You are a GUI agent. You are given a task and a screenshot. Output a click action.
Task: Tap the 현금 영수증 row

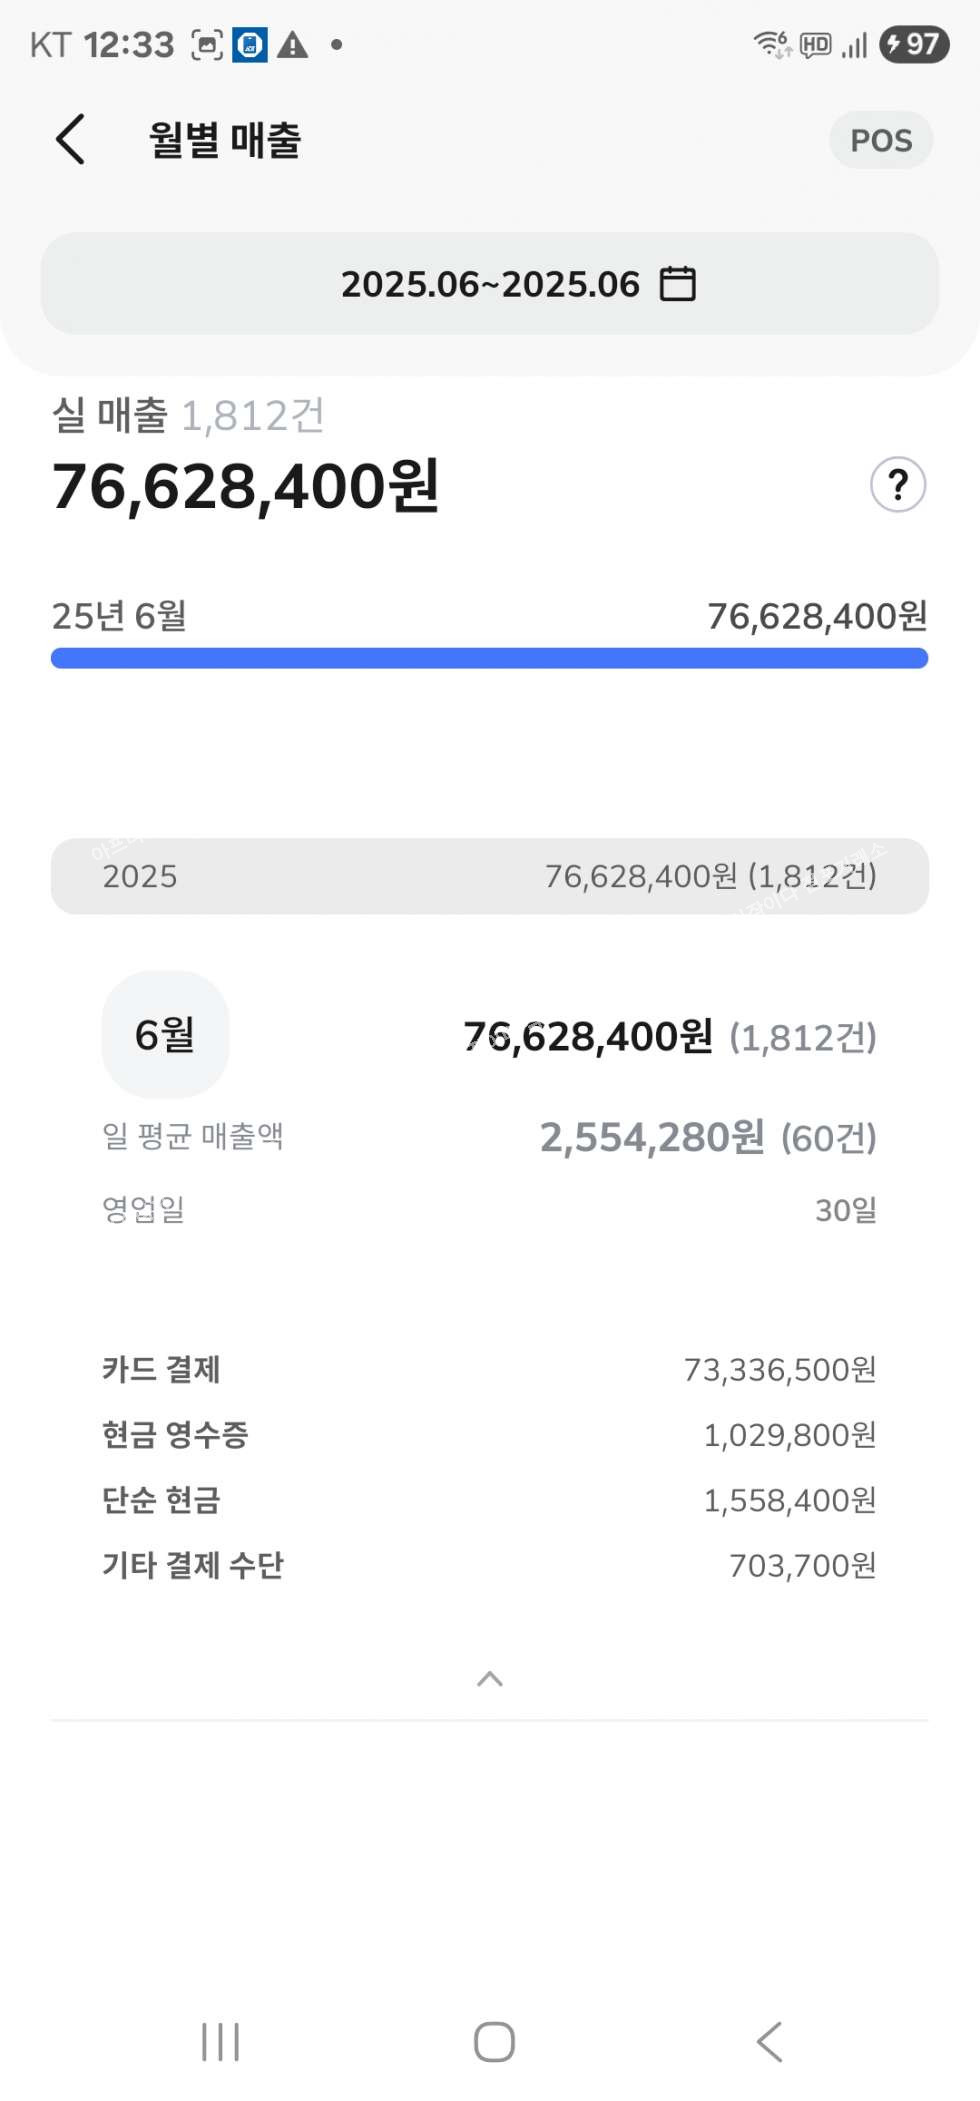(x=490, y=1435)
